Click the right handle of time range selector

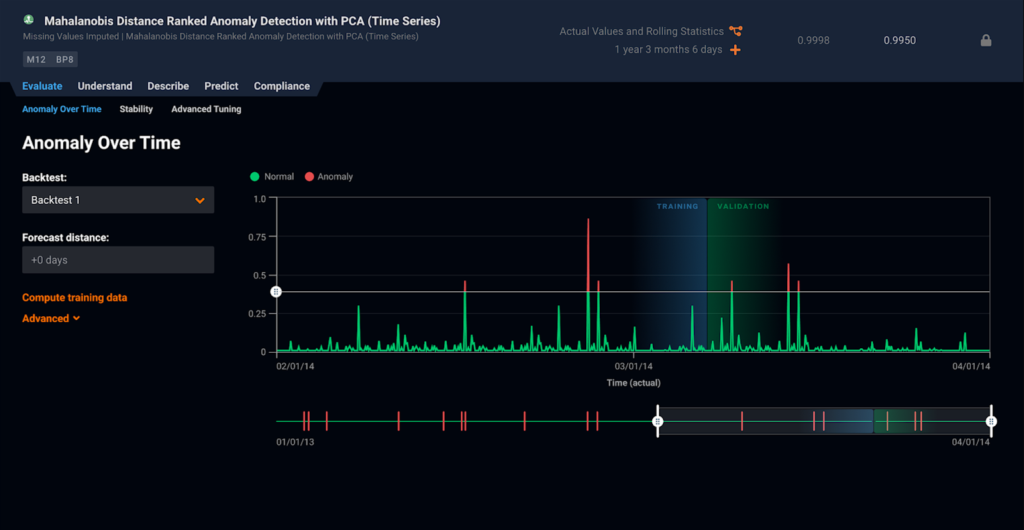click(991, 421)
